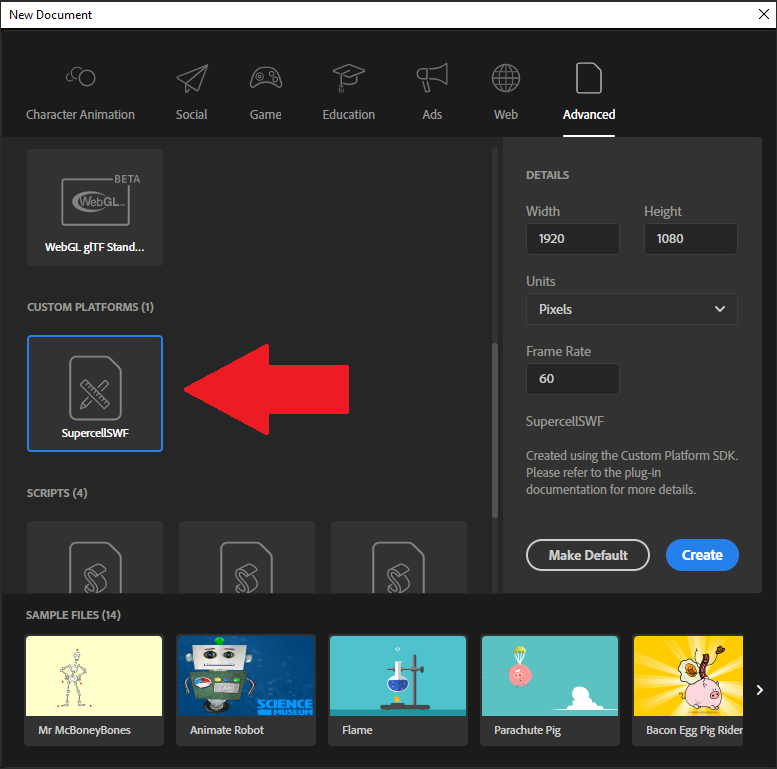777x769 pixels.
Task: Click the Advanced blank page icon
Action: tap(589, 78)
